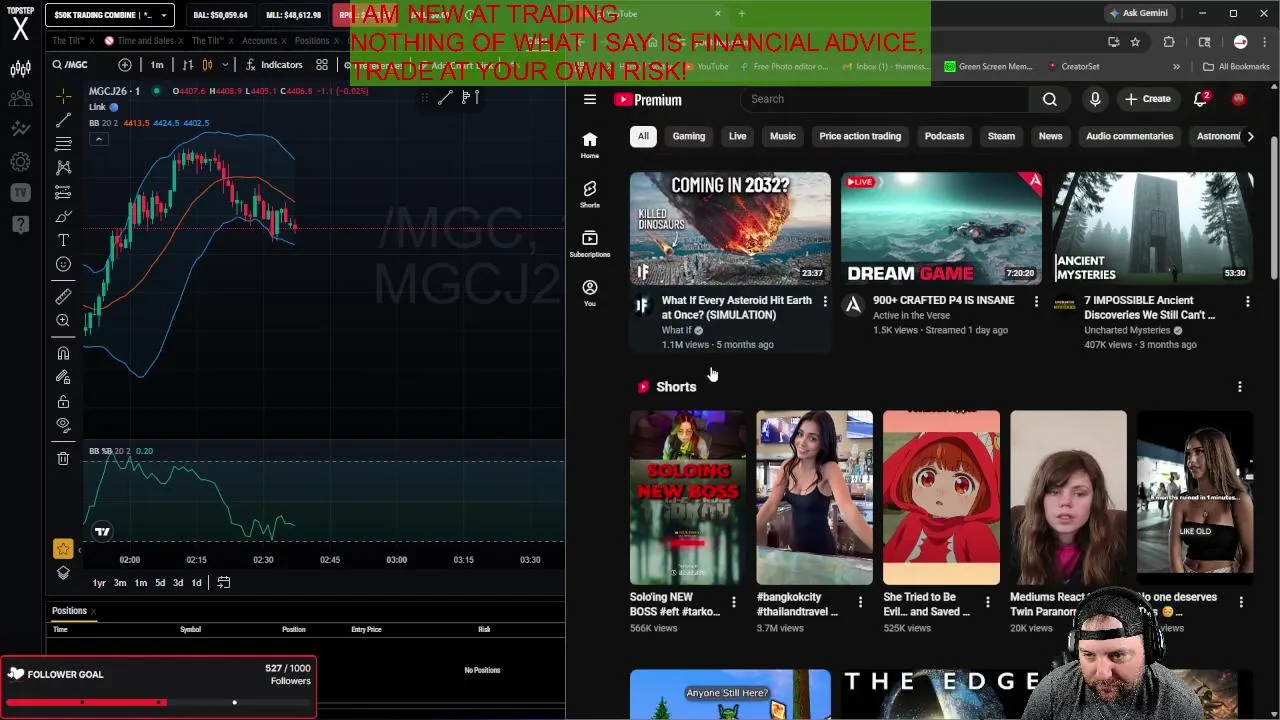Open the TopstepX settings gear
This screenshot has width=1280, height=720.
[20, 161]
